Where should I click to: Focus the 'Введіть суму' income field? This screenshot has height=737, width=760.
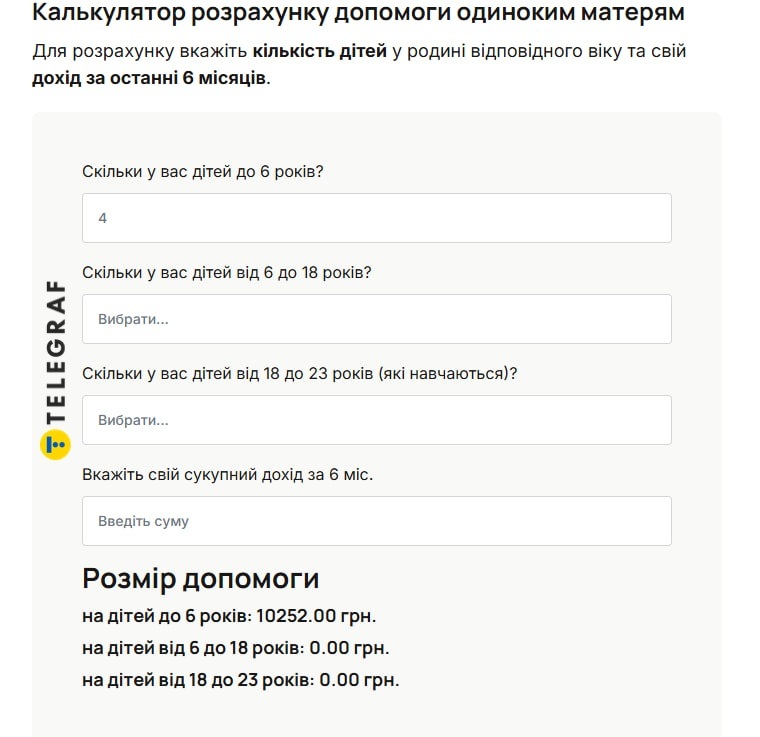point(376,521)
